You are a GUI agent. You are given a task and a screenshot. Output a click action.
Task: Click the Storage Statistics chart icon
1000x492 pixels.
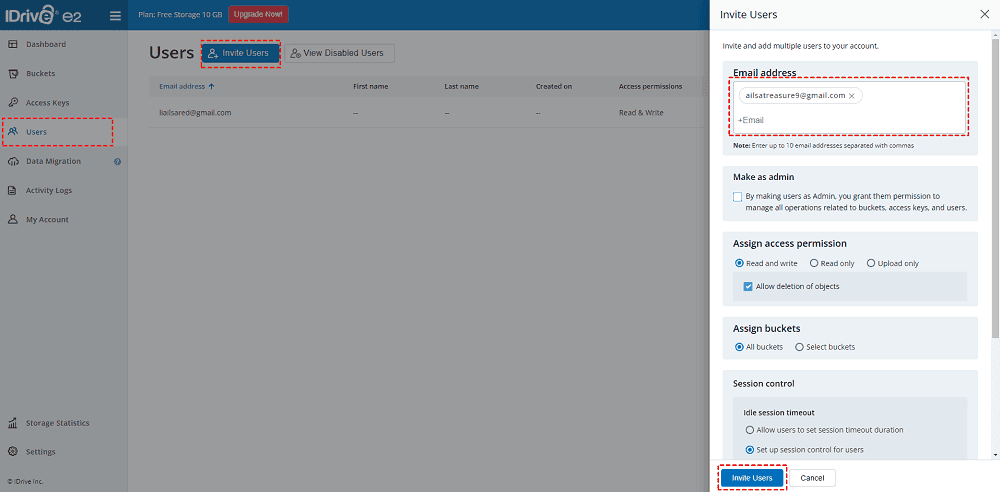(x=13, y=423)
